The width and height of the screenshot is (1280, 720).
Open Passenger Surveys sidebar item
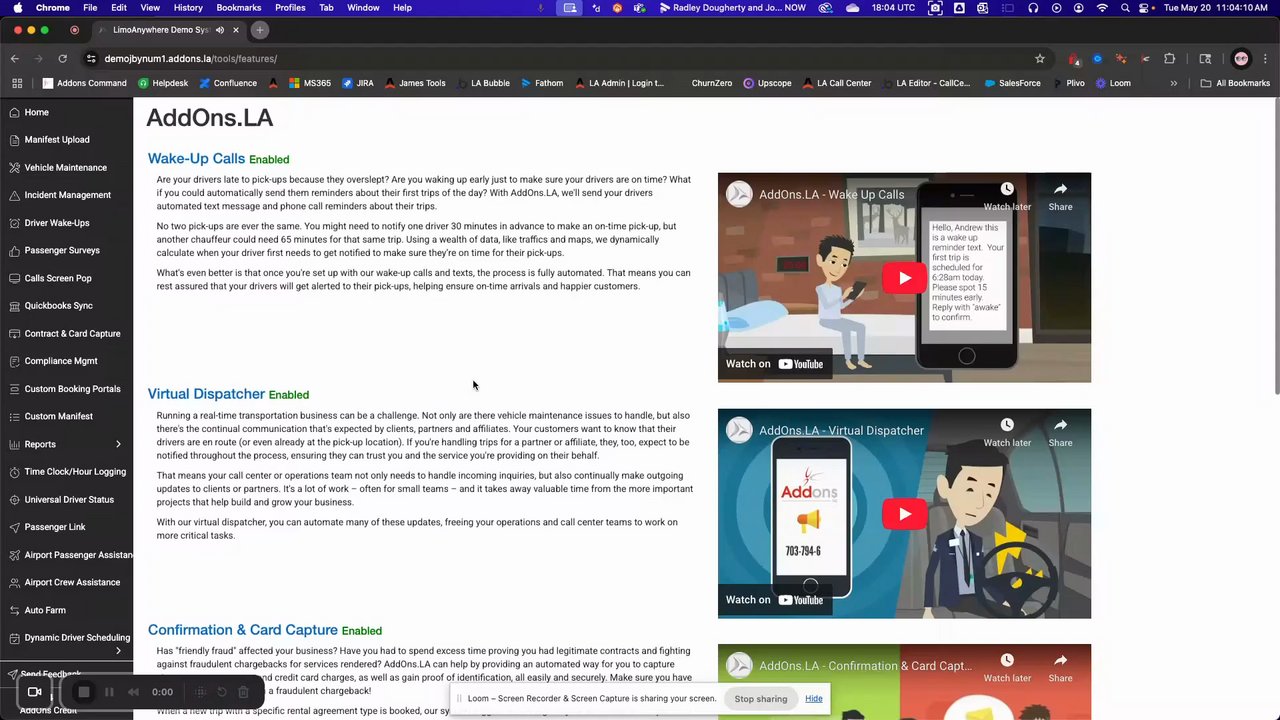[62, 250]
